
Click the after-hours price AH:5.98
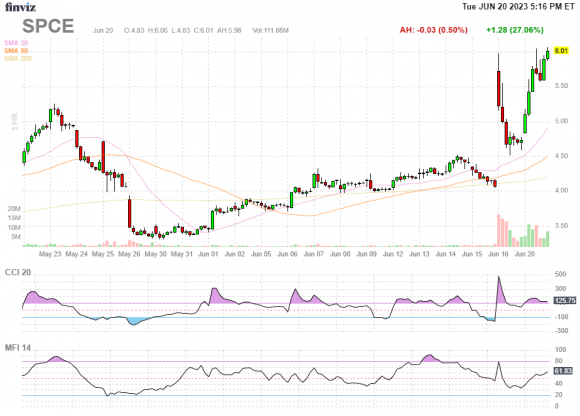(229, 30)
